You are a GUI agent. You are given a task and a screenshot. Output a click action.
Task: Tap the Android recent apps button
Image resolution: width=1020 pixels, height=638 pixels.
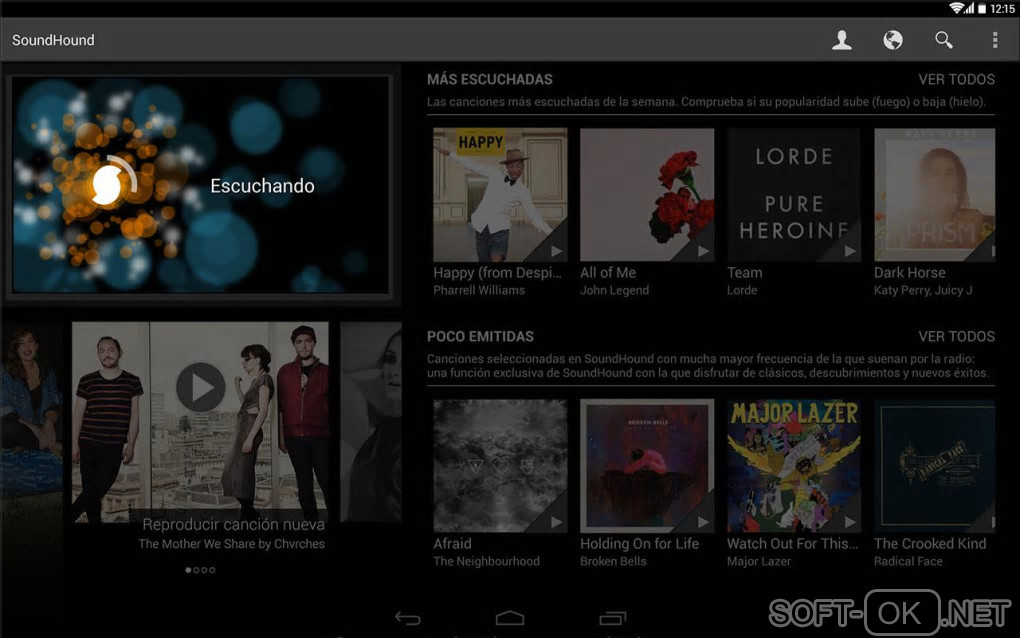pyautogui.click(x=612, y=618)
